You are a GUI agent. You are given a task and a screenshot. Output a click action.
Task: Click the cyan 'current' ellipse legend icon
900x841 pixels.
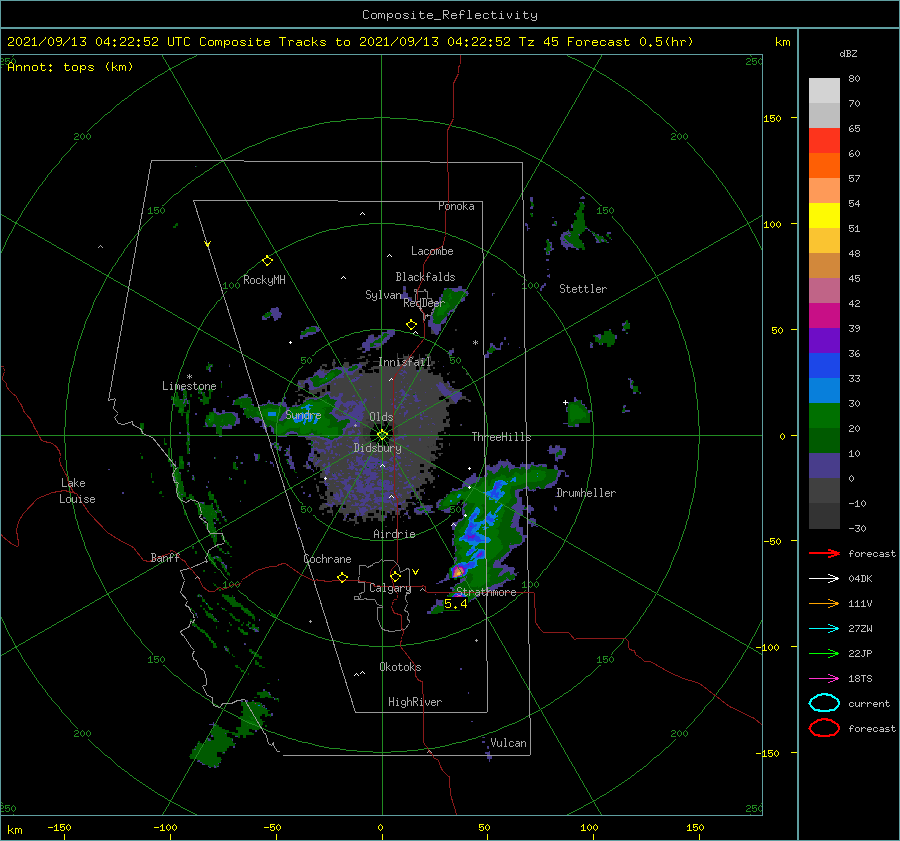click(x=824, y=703)
